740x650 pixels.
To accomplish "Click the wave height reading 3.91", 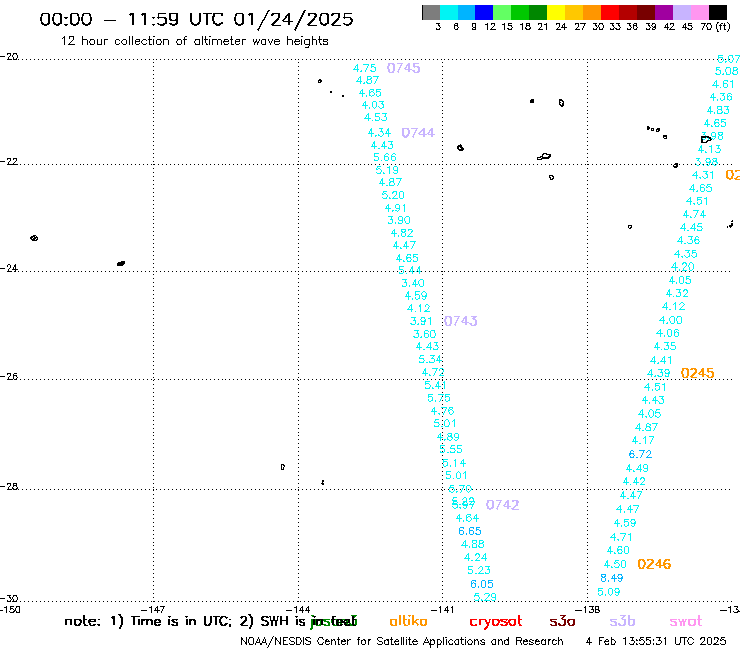I will pos(421,321).
